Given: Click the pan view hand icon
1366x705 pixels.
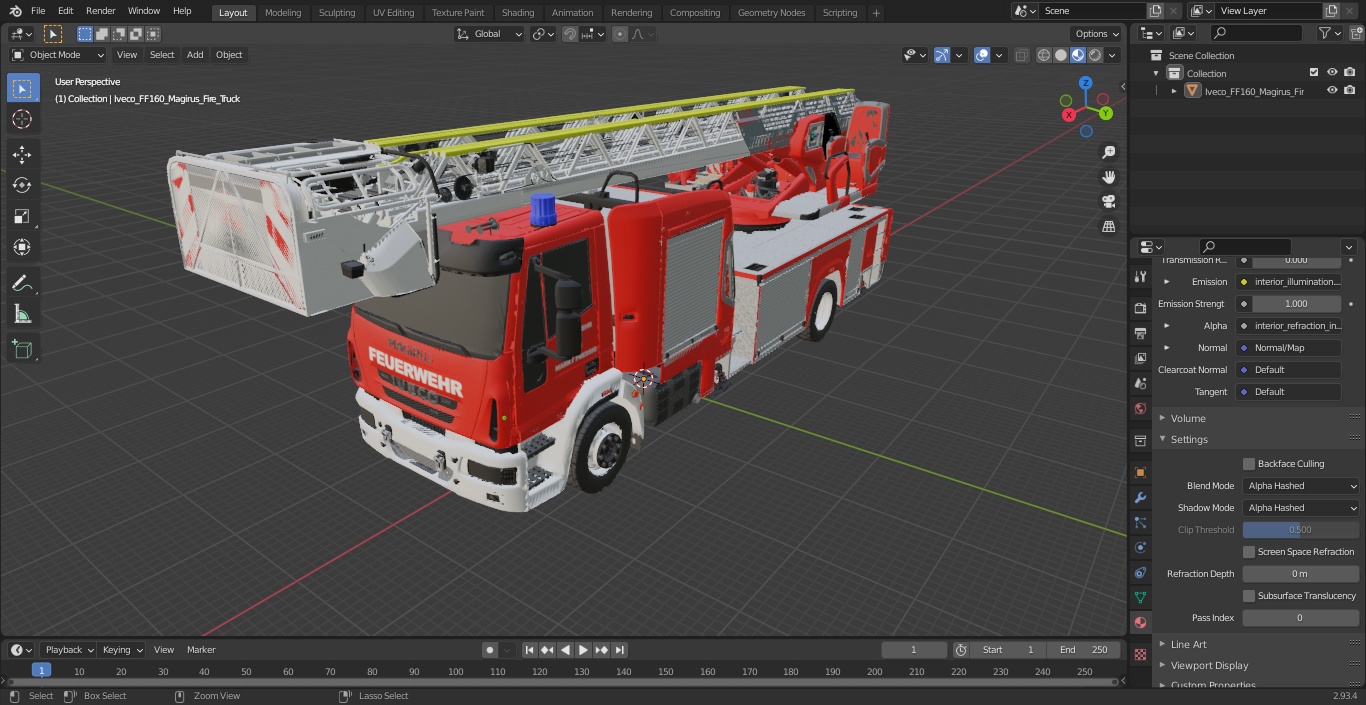Looking at the screenshot, I should tap(1109, 177).
